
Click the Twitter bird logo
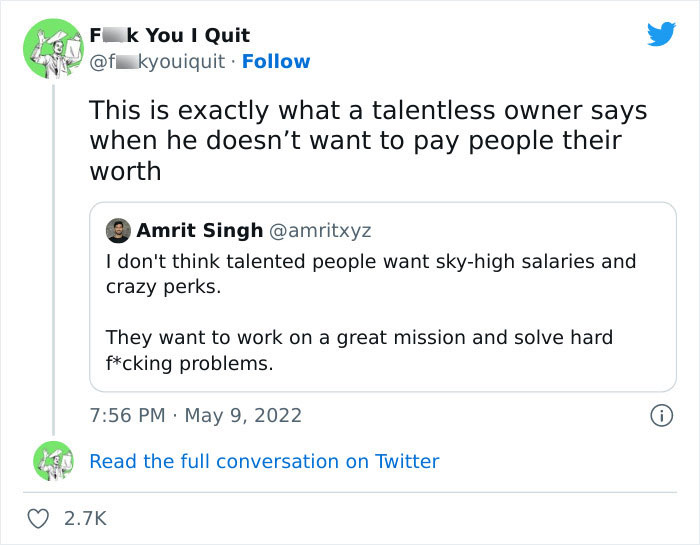661,35
